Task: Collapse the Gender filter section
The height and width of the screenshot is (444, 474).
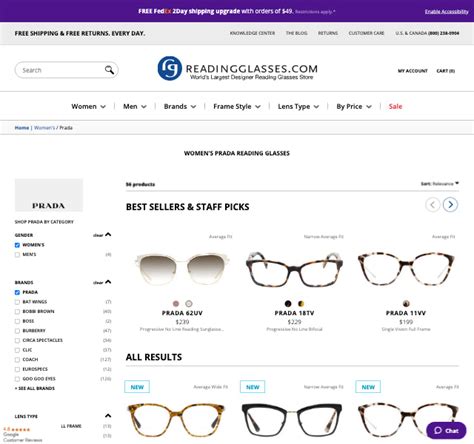Action: [108, 235]
